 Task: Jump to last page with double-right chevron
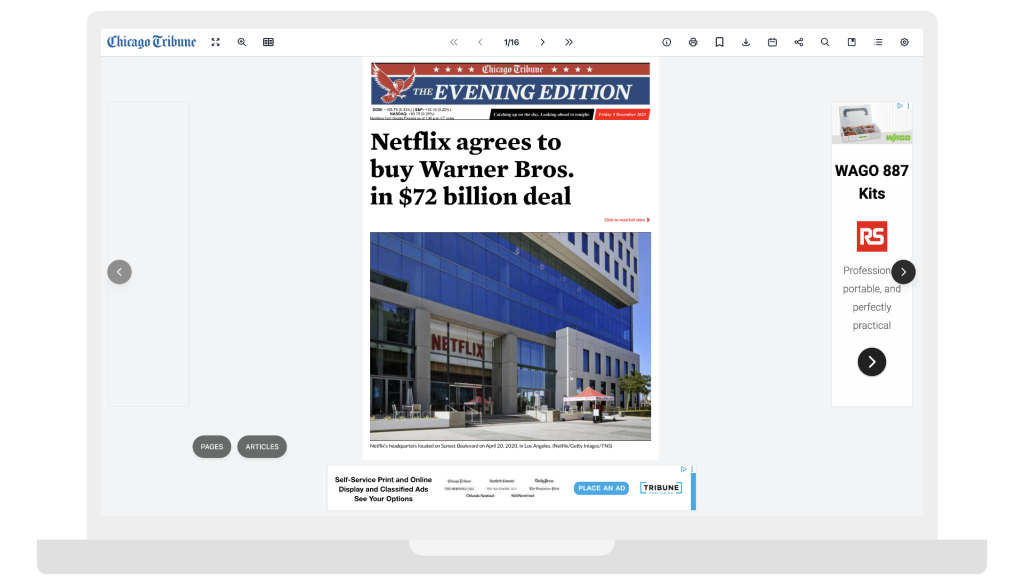tap(569, 42)
